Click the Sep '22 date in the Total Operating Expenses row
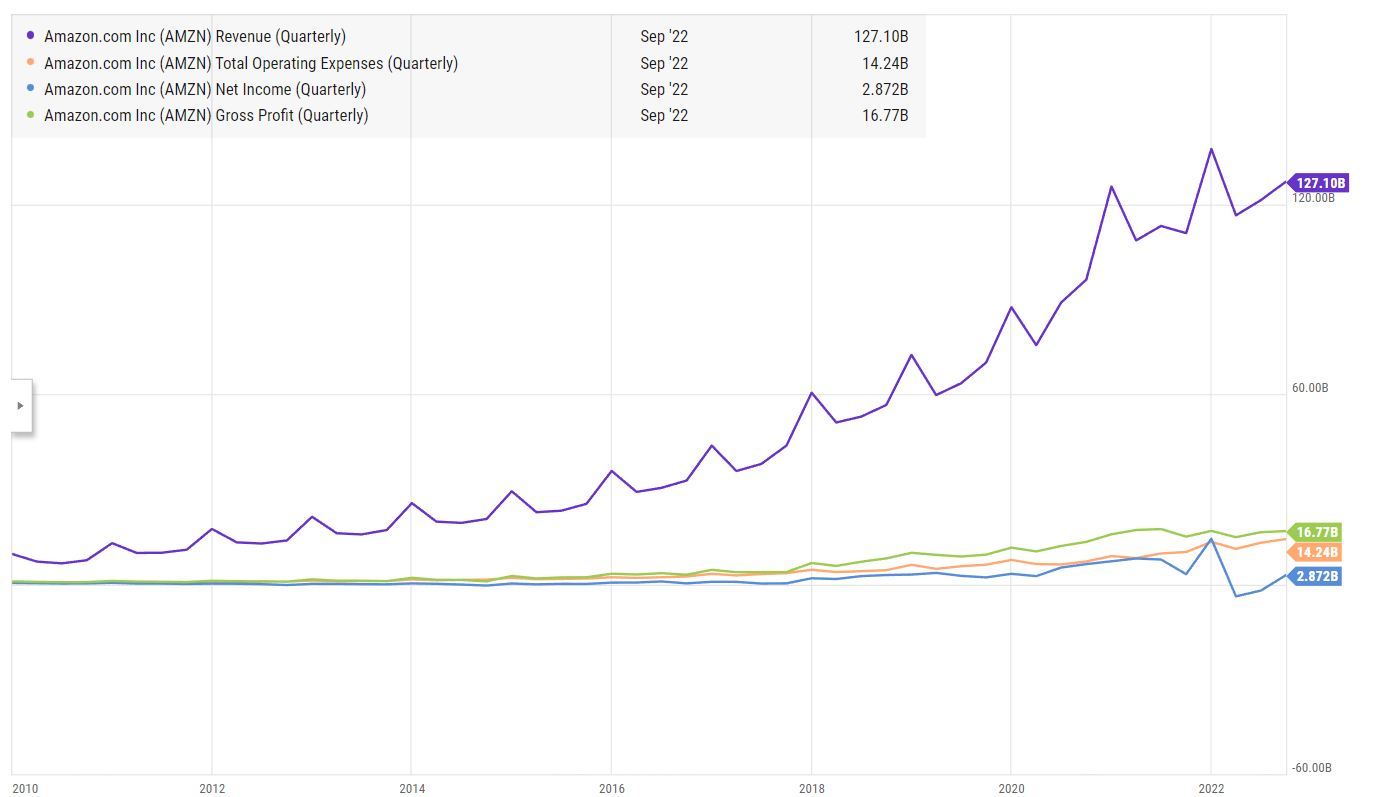 [664, 63]
